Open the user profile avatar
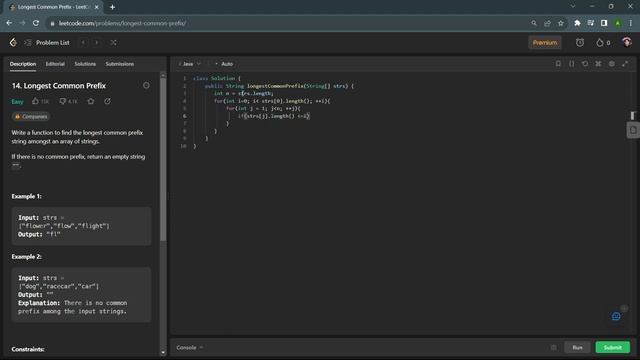Viewport: 640px width, 360px height. [x=627, y=42]
